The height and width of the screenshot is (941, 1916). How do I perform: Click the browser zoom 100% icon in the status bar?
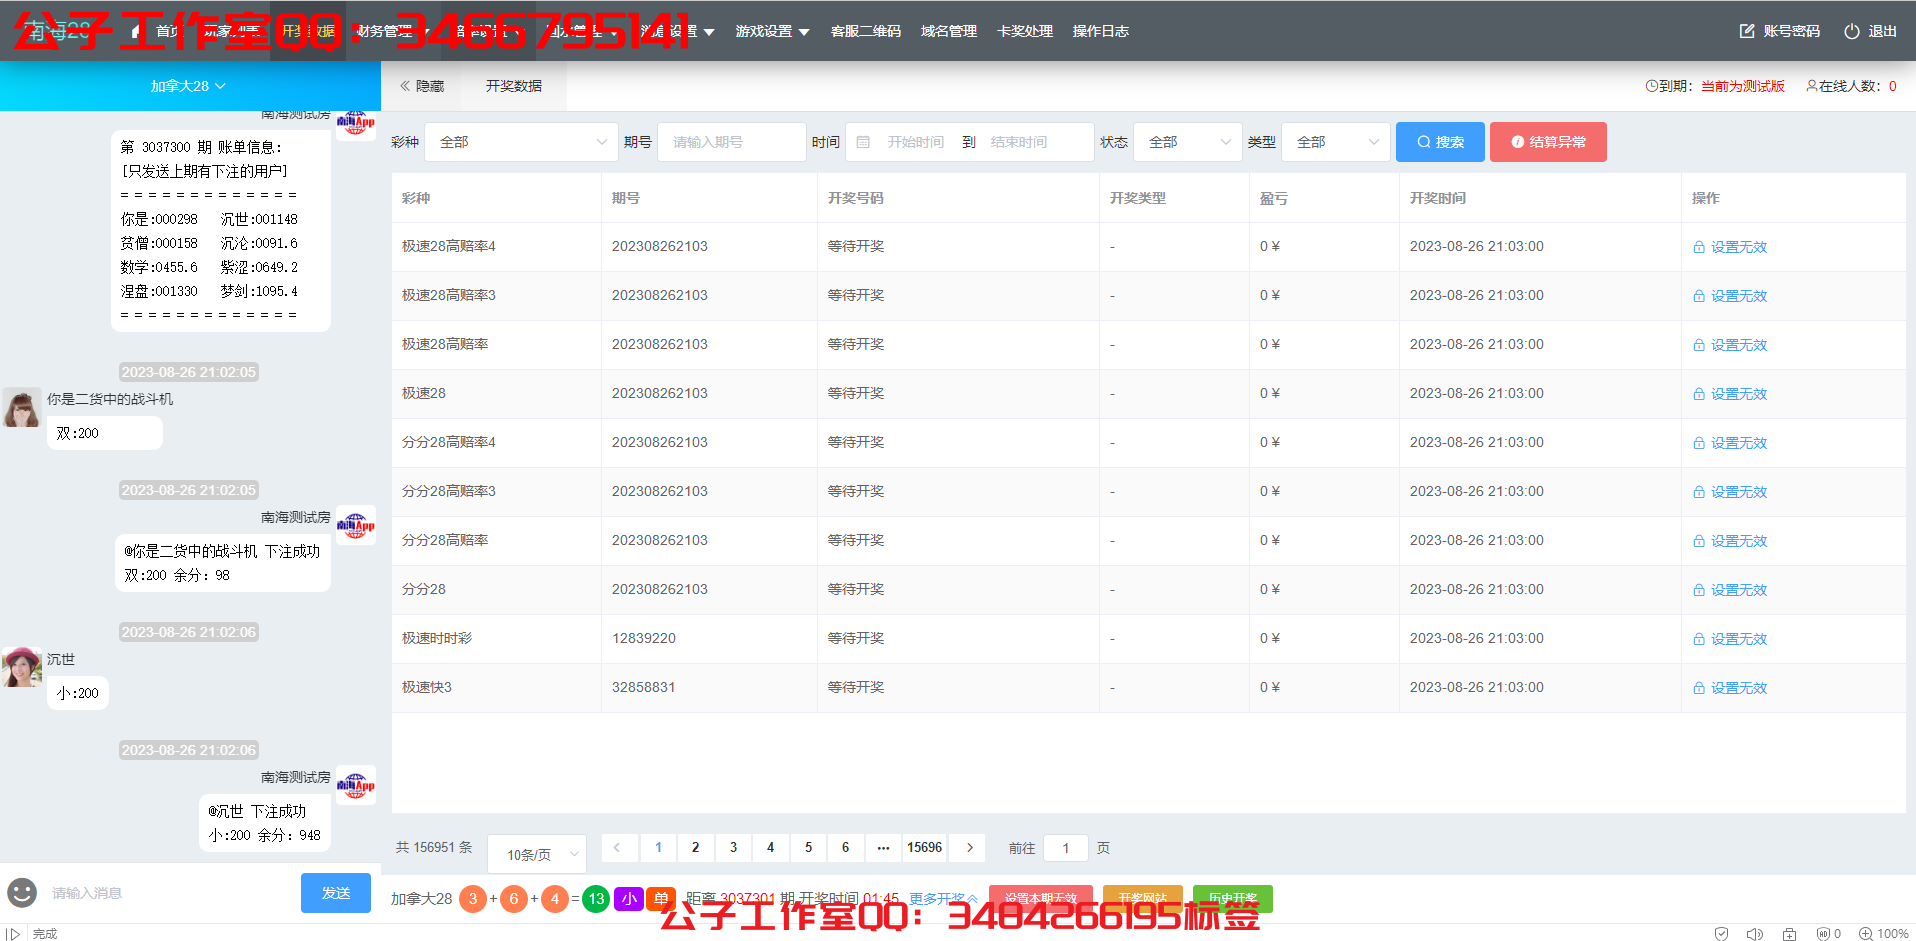pyautogui.click(x=1865, y=933)
